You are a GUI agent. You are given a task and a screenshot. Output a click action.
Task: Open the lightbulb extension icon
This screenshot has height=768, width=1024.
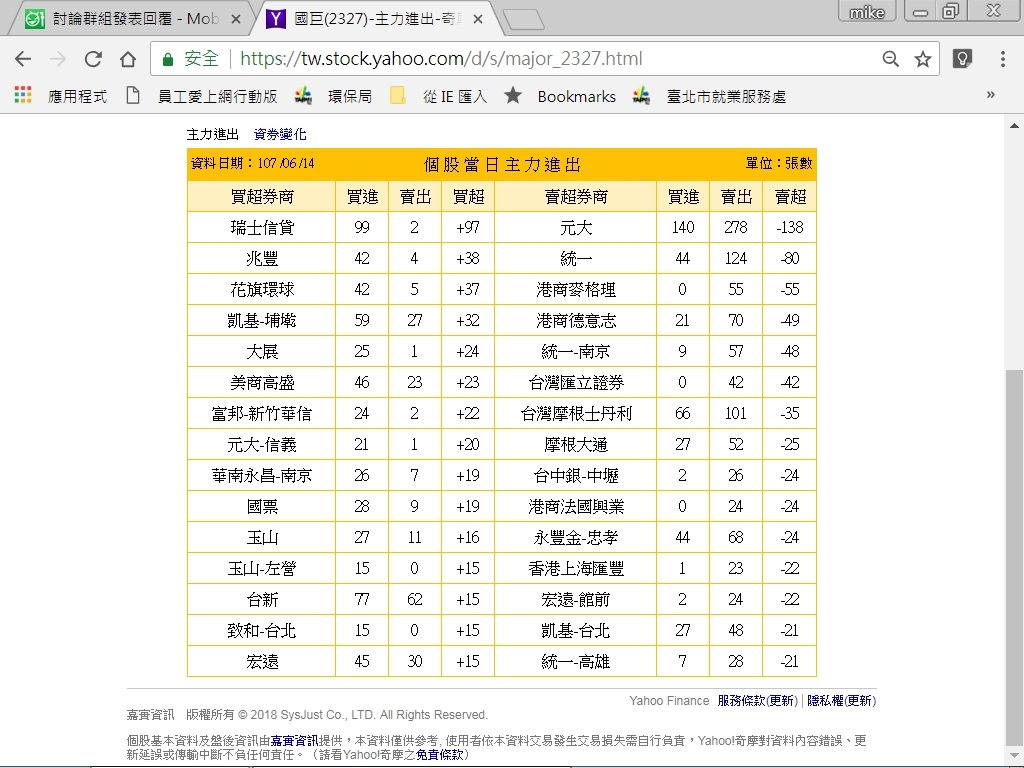[962, 59]
